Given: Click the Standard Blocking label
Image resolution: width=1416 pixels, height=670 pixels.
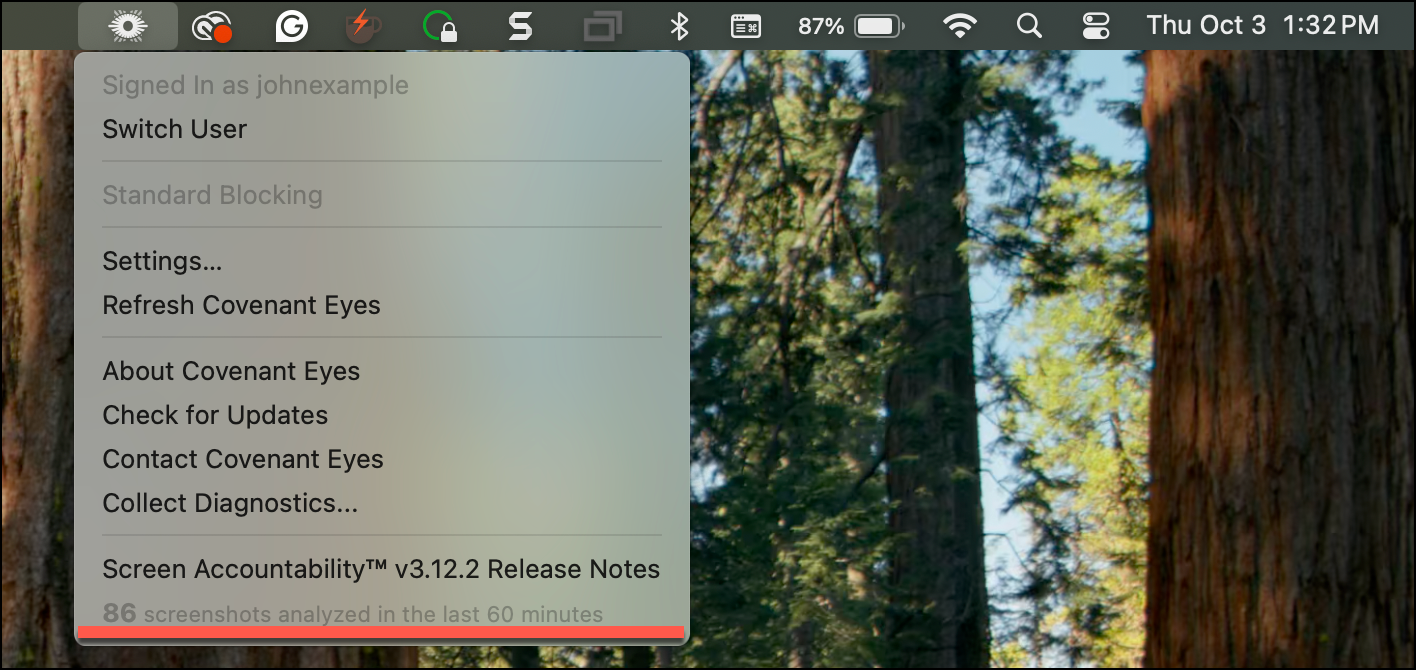Looking at the screenshot, I should (212, 195).
